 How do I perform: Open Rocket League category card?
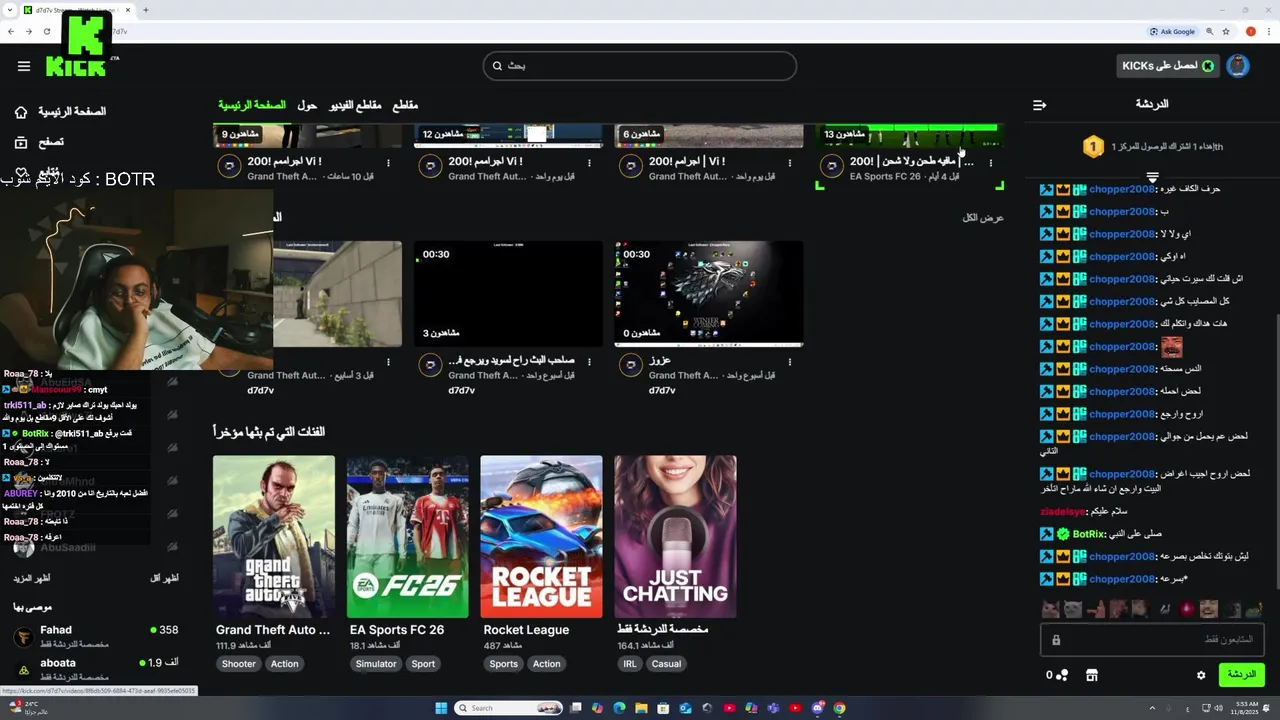pyautogui.click(x=541, y=537)
